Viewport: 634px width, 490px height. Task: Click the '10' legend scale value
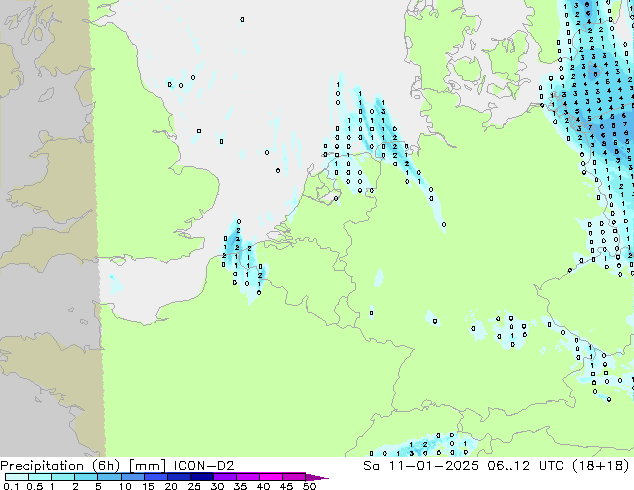click(x=125, y=486)
